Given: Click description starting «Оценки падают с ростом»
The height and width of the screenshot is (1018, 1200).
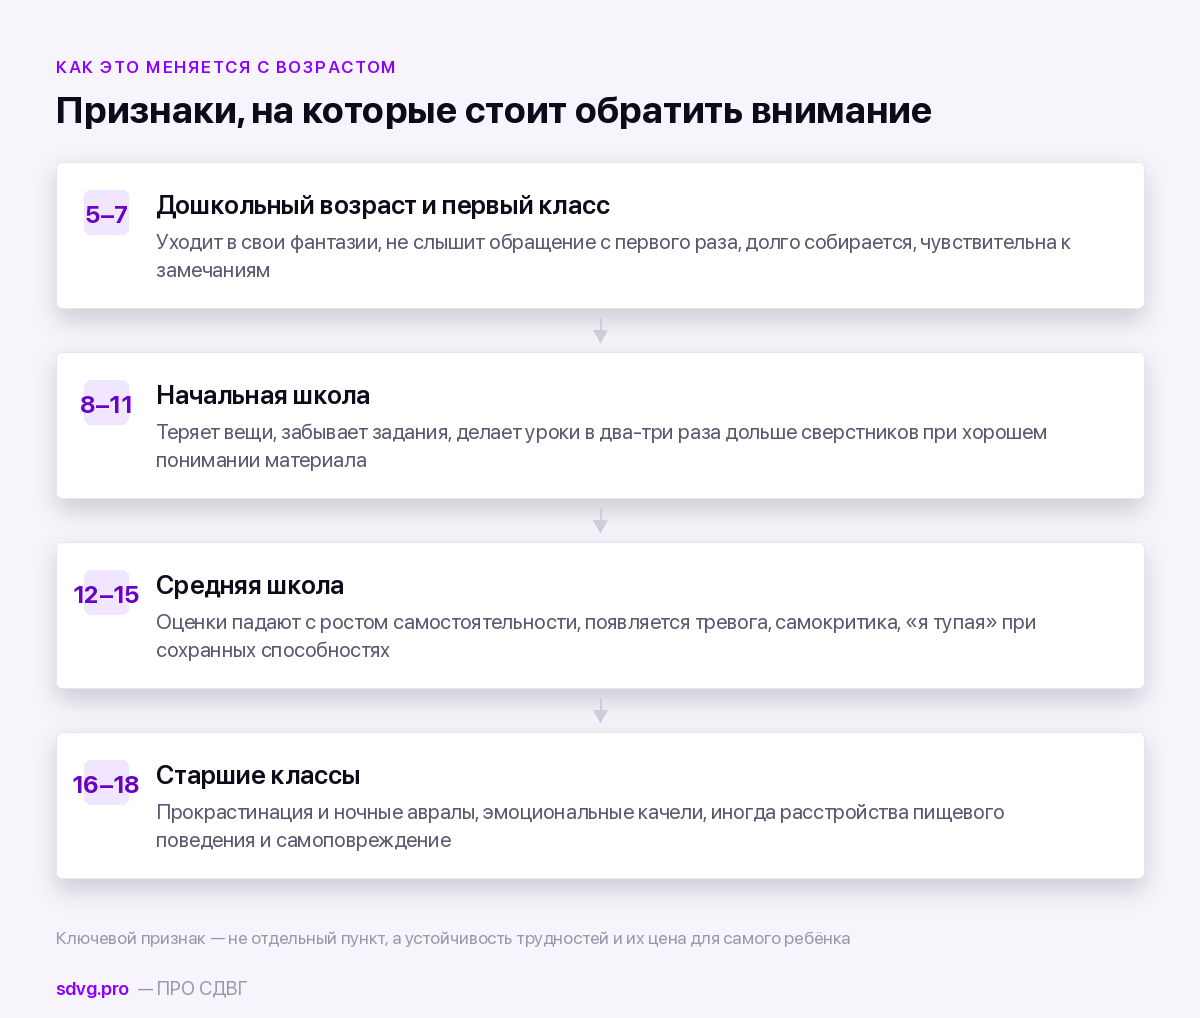Looking at the screenshot, I should [596, 636].
